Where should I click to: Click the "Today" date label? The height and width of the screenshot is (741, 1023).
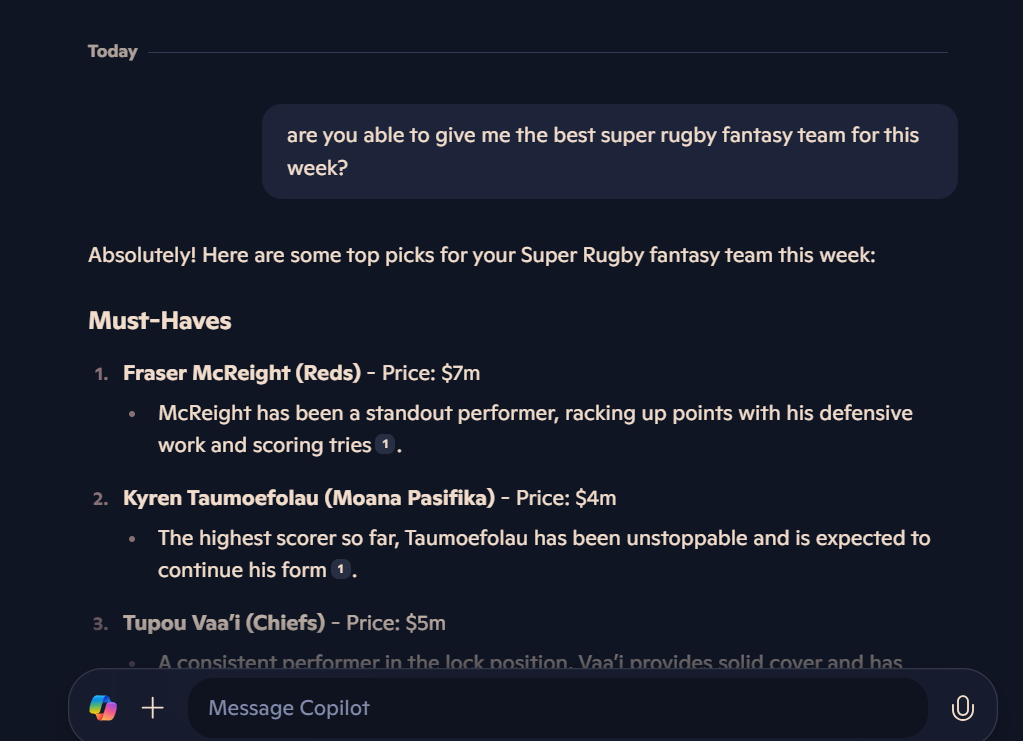112,52
